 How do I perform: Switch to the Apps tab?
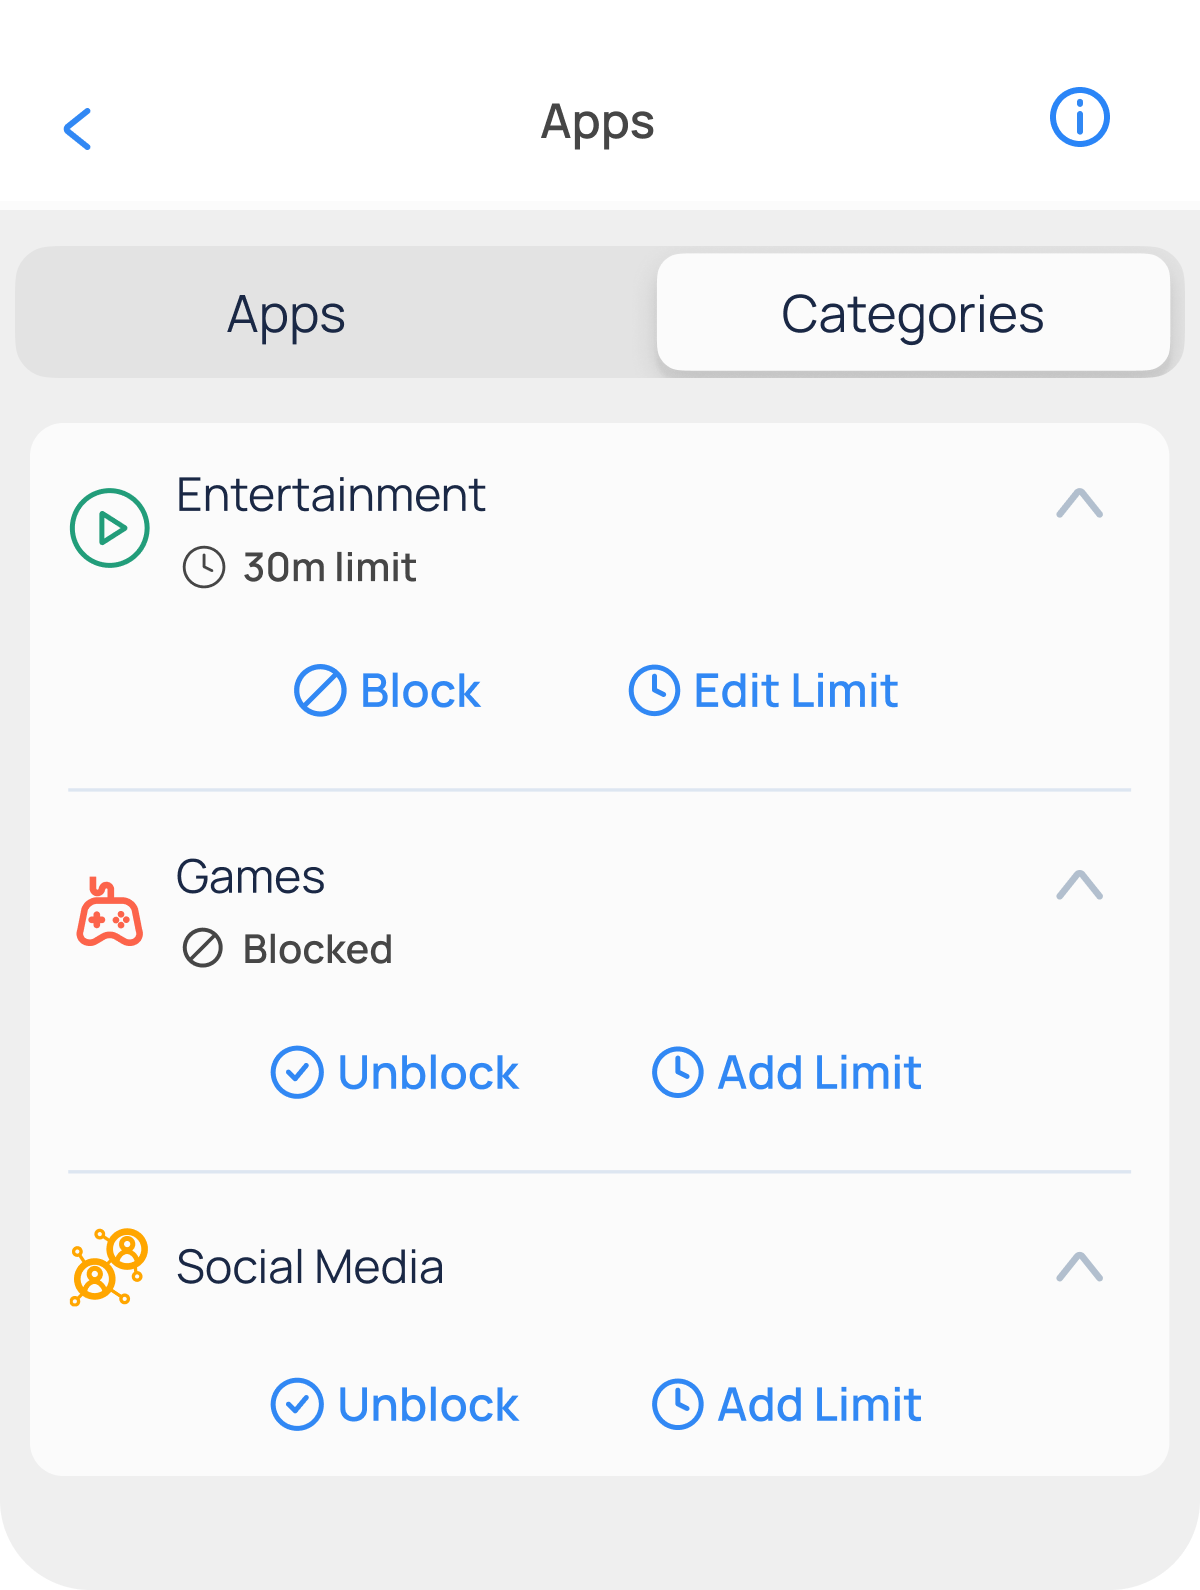286,314
